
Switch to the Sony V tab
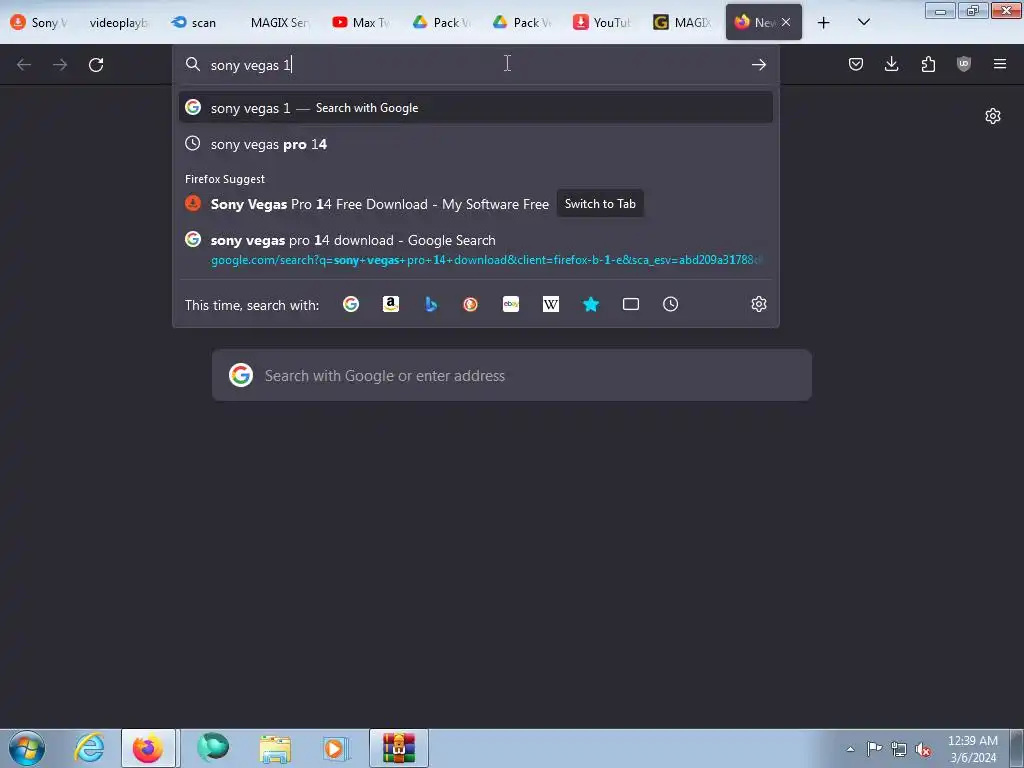[x=39, y=23]
